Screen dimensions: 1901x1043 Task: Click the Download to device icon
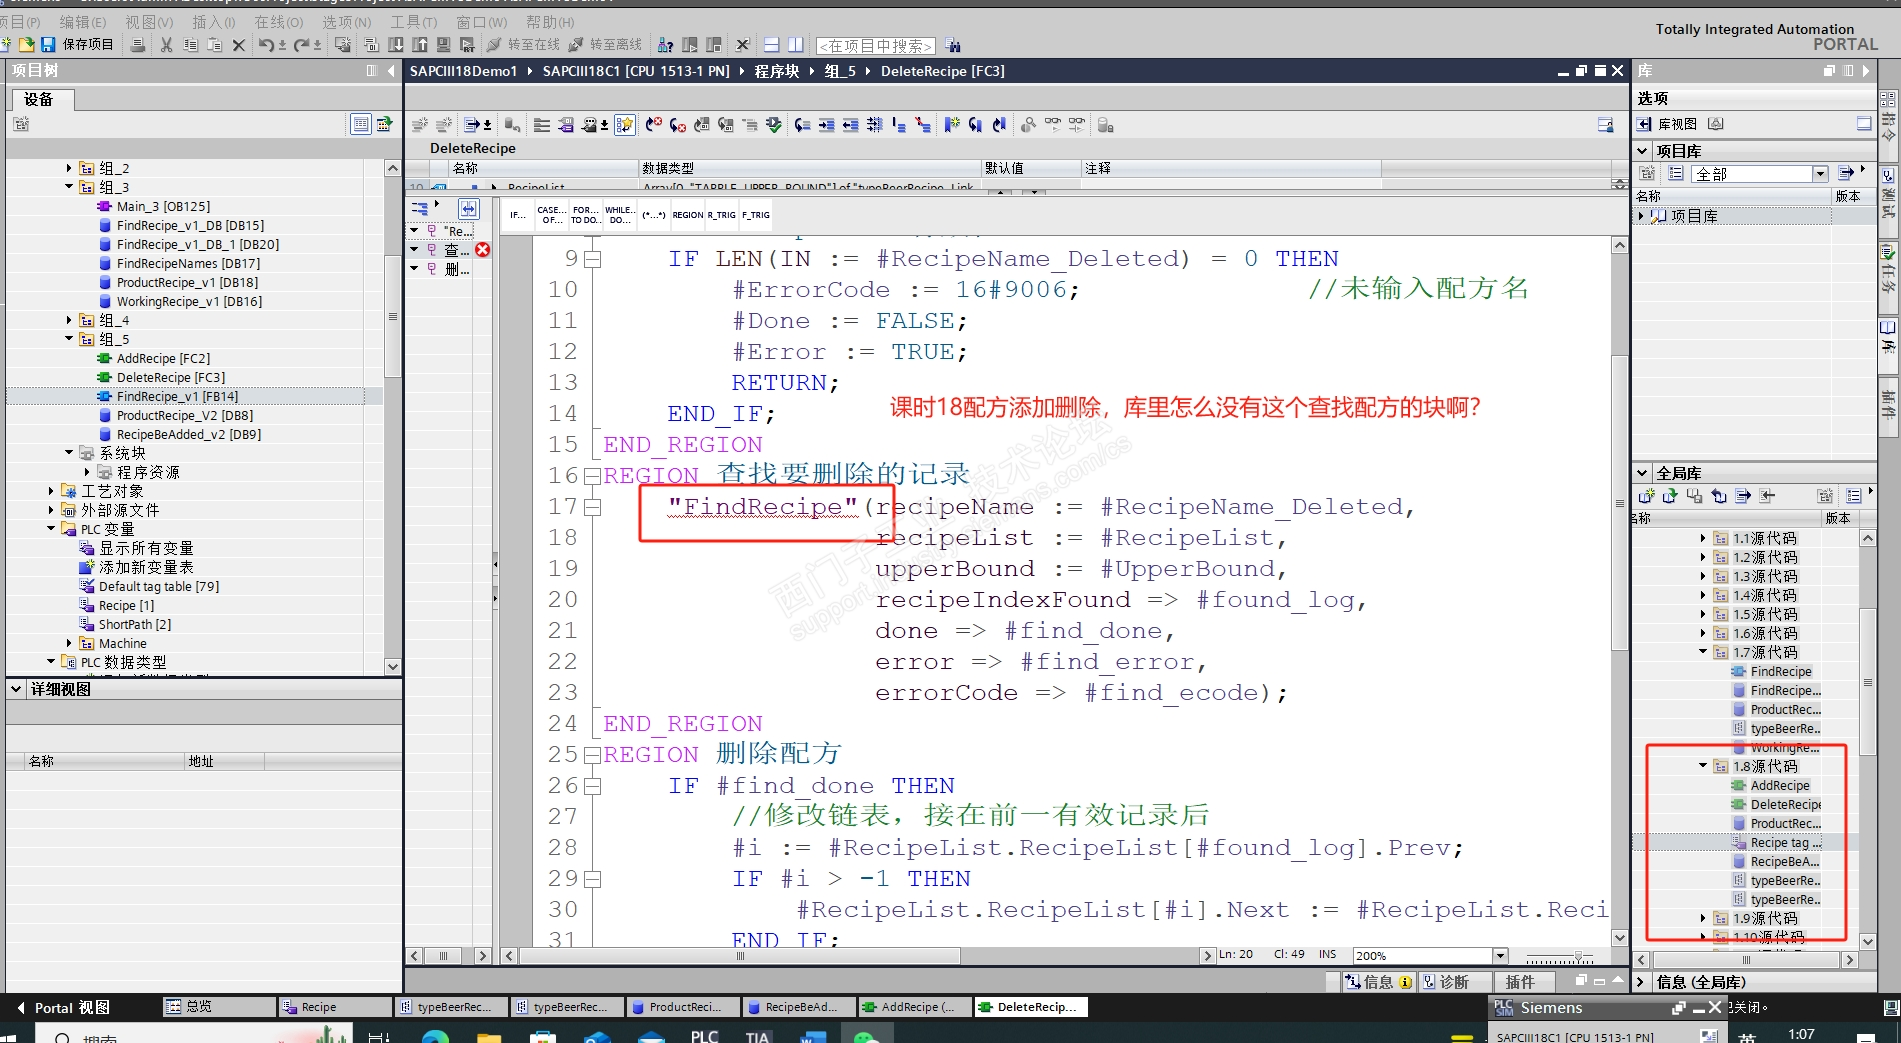coord(396,45)
